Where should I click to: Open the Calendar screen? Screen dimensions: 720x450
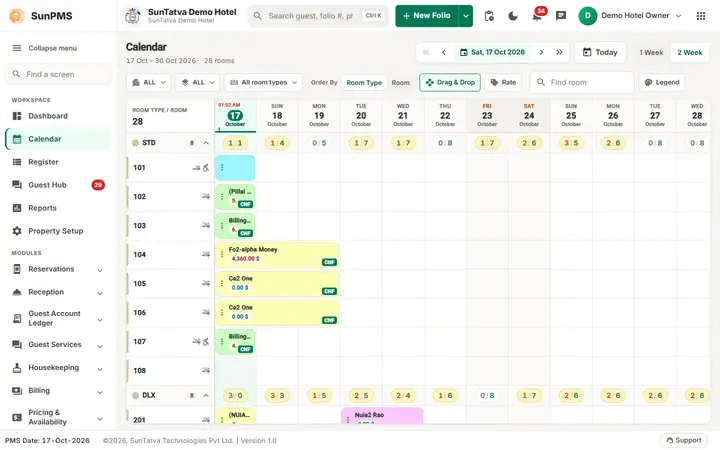pos(58,139)
